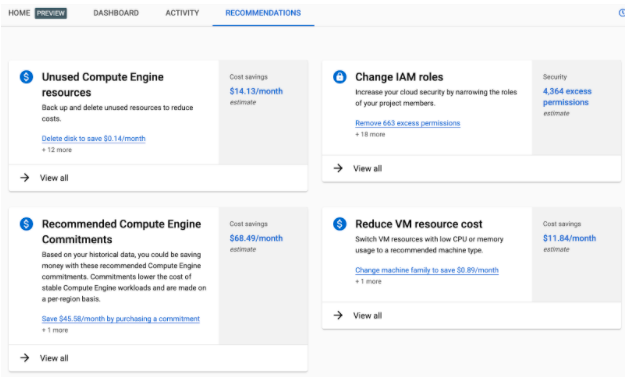The width and height of the screenshot is (629, 378).
Task: Open the Remove 663 excess permissions link
Action: tap(408, 123)
